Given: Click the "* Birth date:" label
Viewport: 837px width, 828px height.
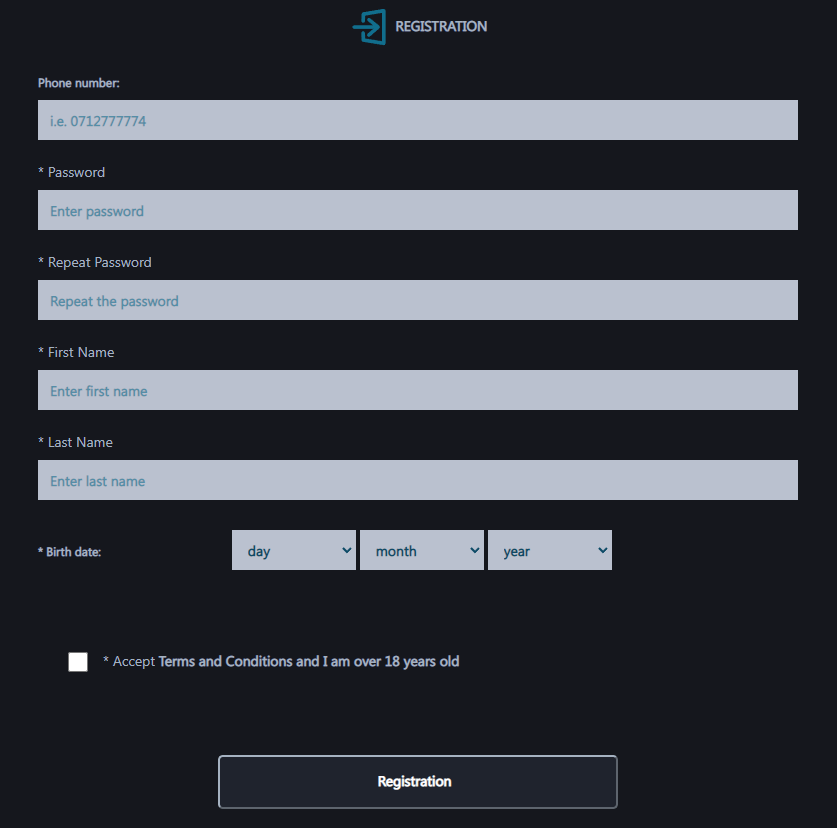Looking at the screenshot, I should click(x=69, y=552).
